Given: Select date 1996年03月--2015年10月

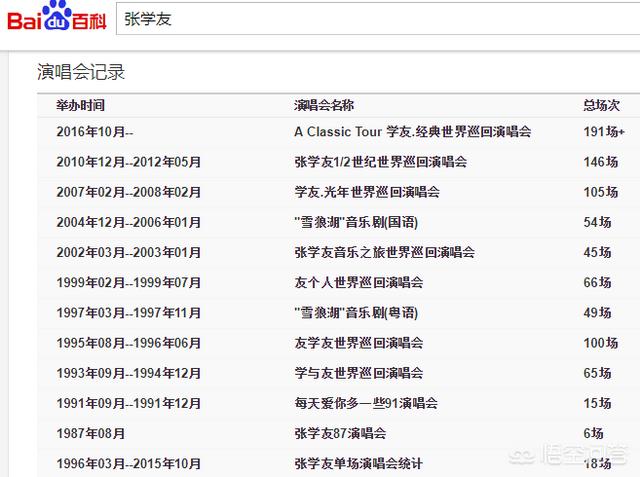Looking at the screenshot, I should pyautogui.click(x=129, y=464).
